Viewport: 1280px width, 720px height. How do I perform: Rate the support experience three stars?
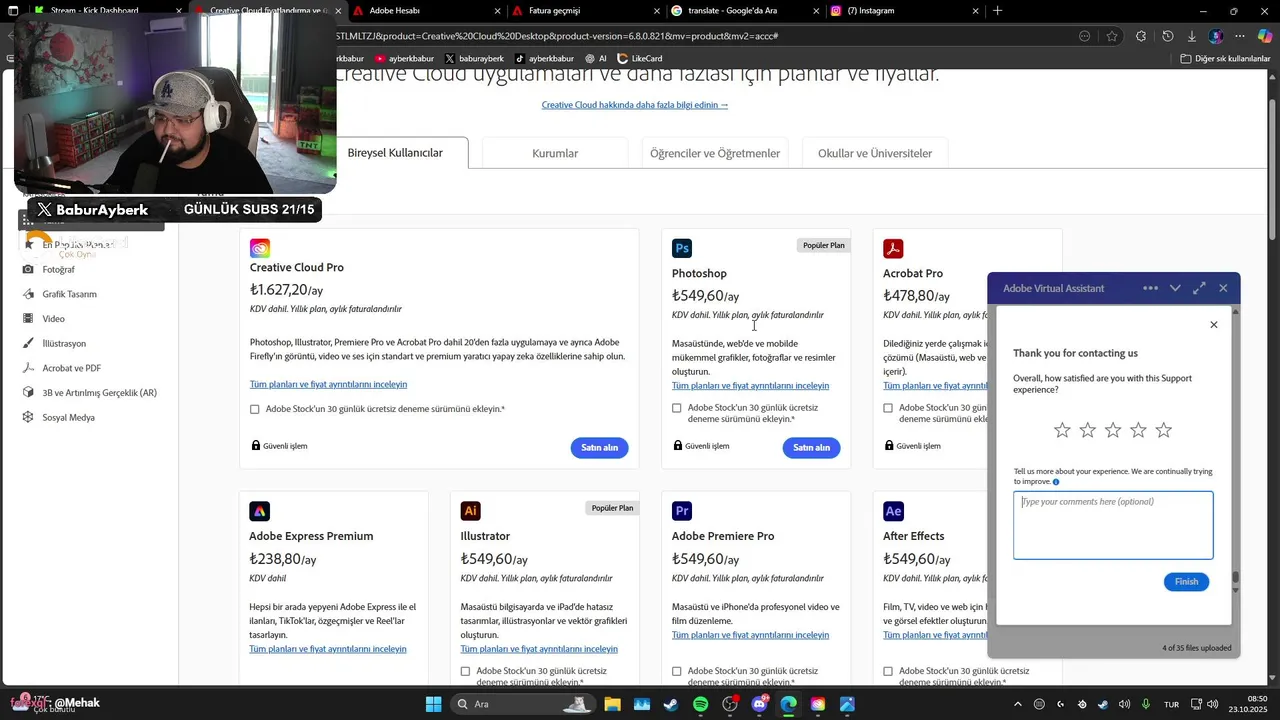[x=1113, y=430]
